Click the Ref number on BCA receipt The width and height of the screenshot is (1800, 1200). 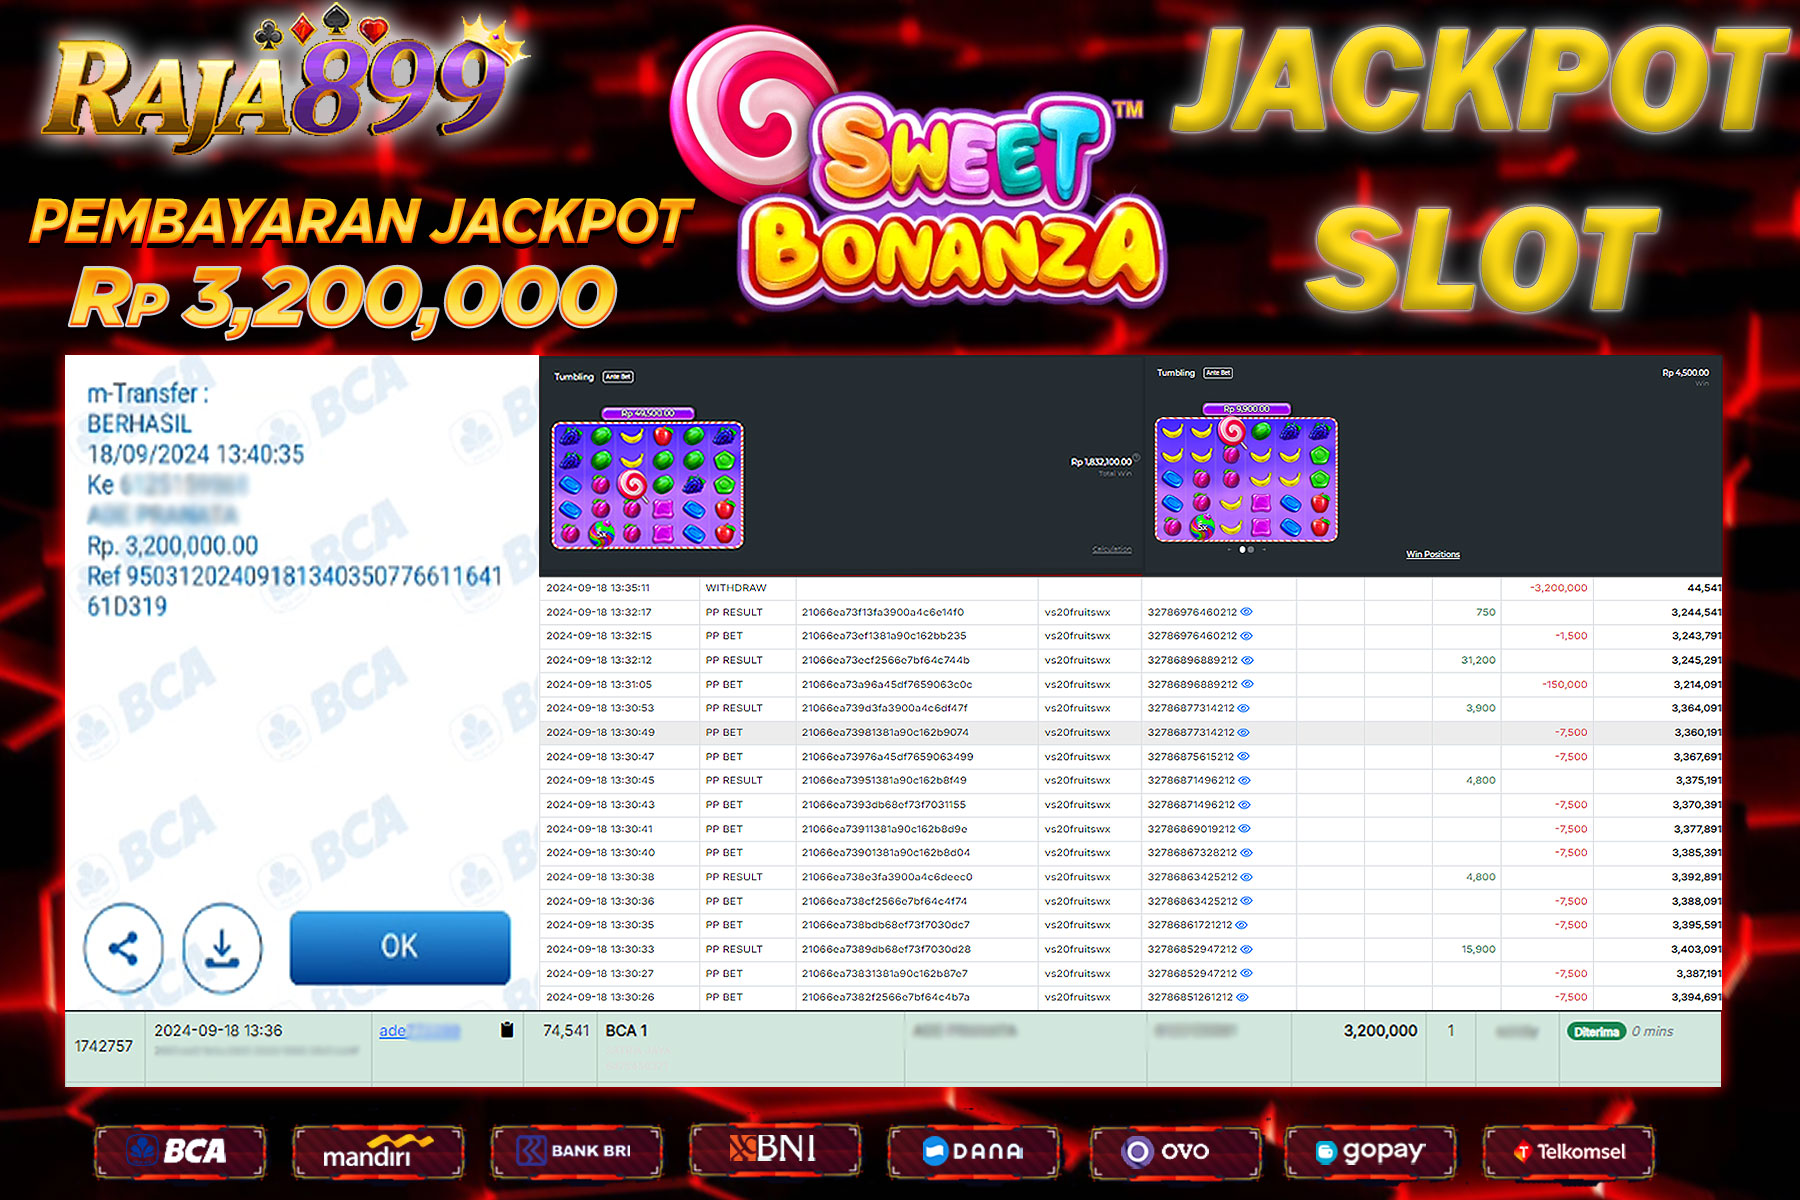(294, 591)
